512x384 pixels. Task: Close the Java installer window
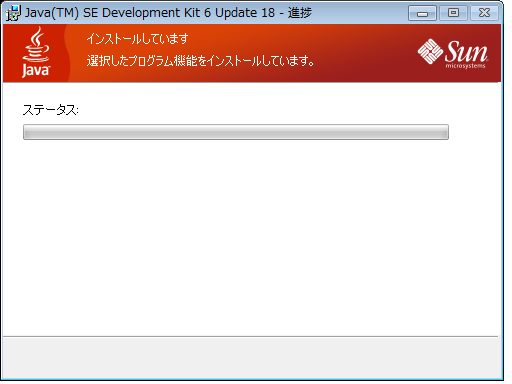(x=484, y=13)
